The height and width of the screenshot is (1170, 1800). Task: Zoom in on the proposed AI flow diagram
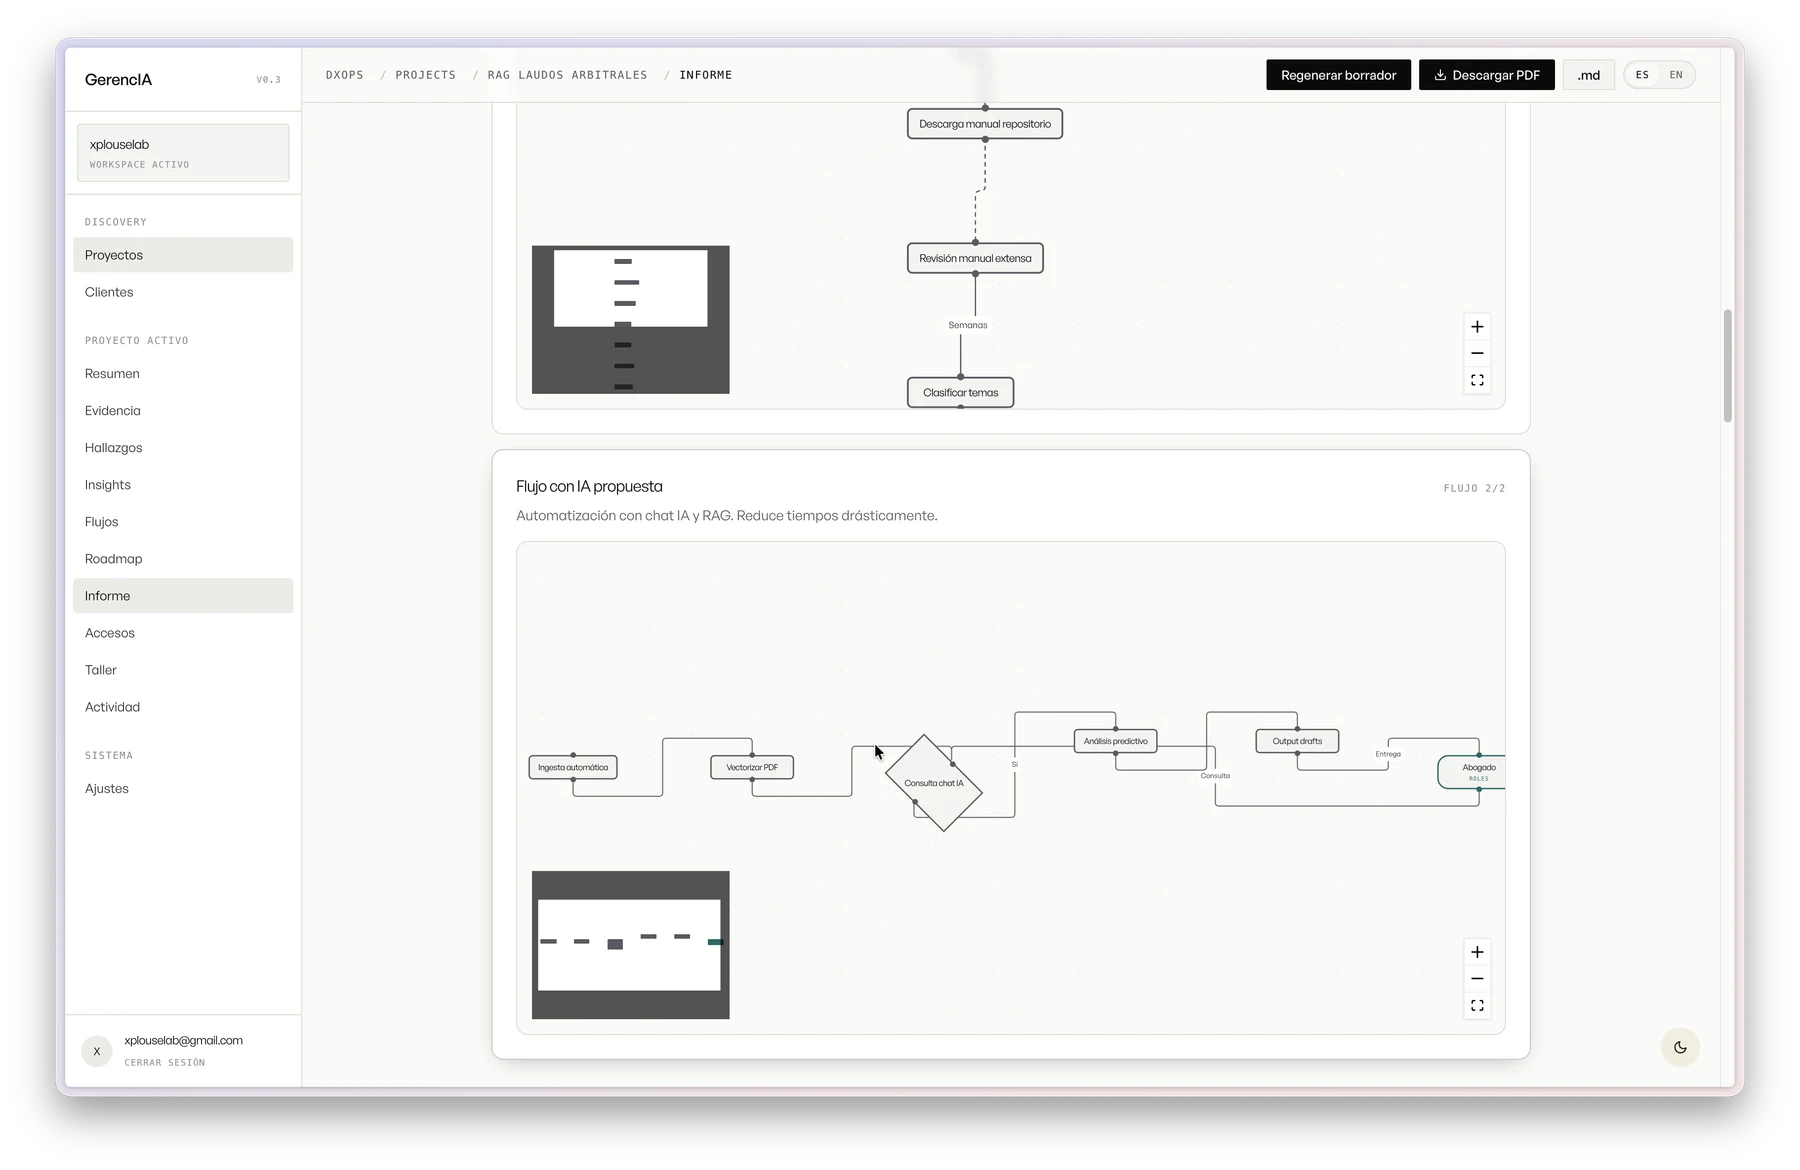coord(1477,952)
